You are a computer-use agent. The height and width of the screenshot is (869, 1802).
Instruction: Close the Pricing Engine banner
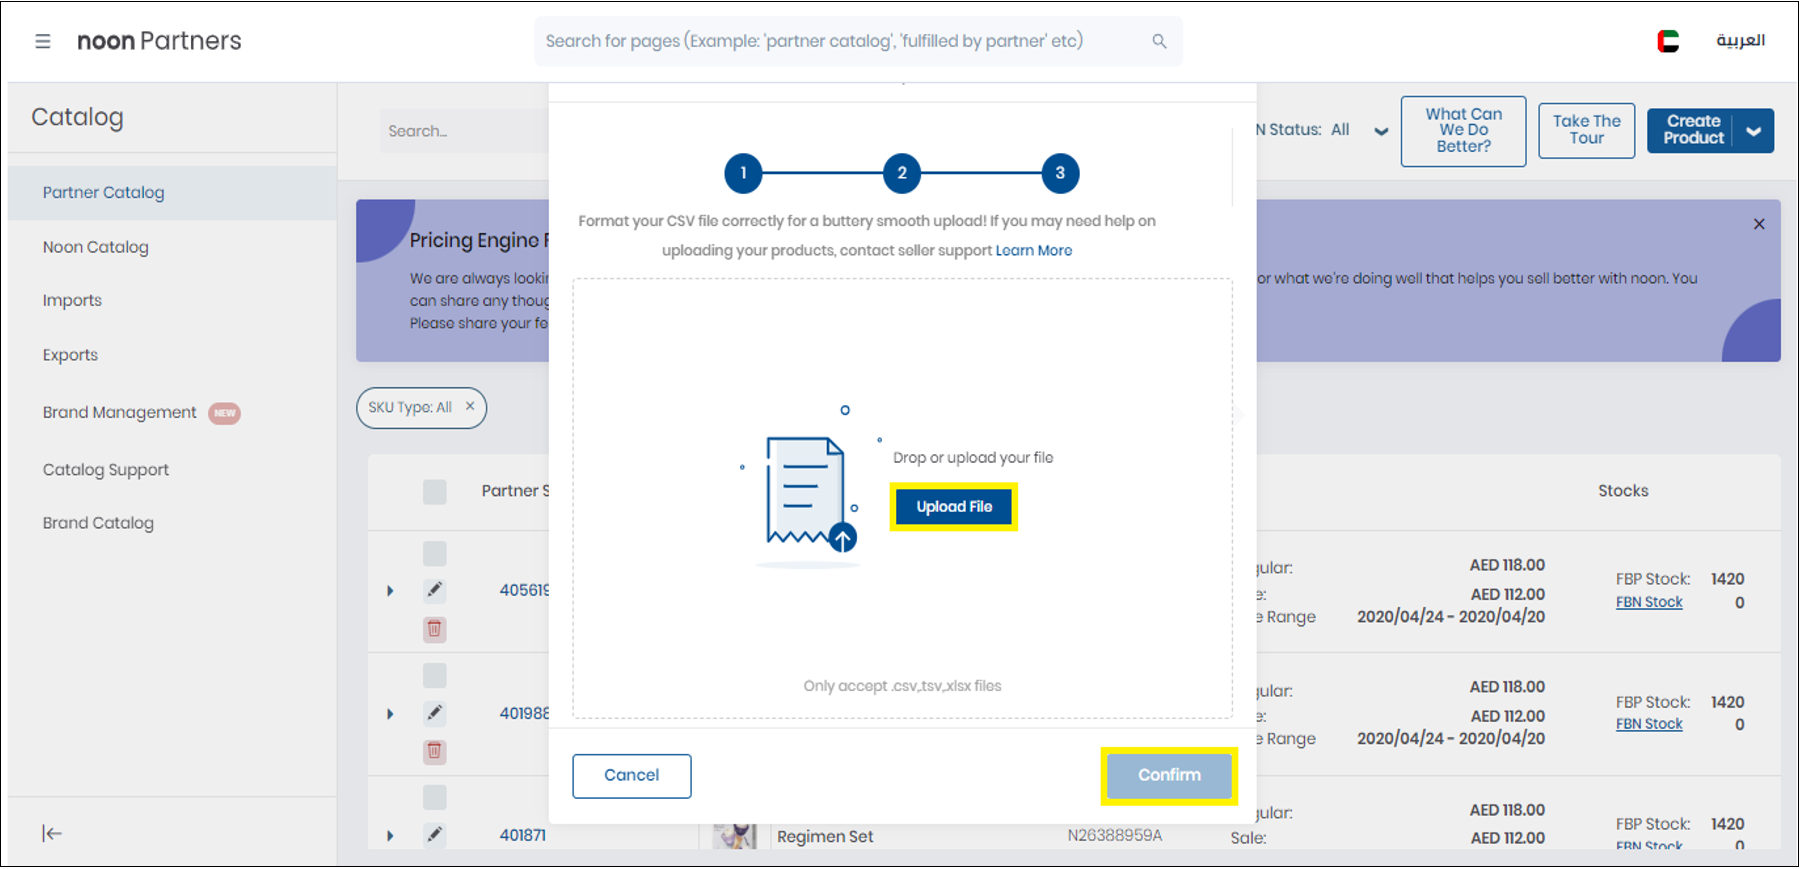[x=1759, y=224]
